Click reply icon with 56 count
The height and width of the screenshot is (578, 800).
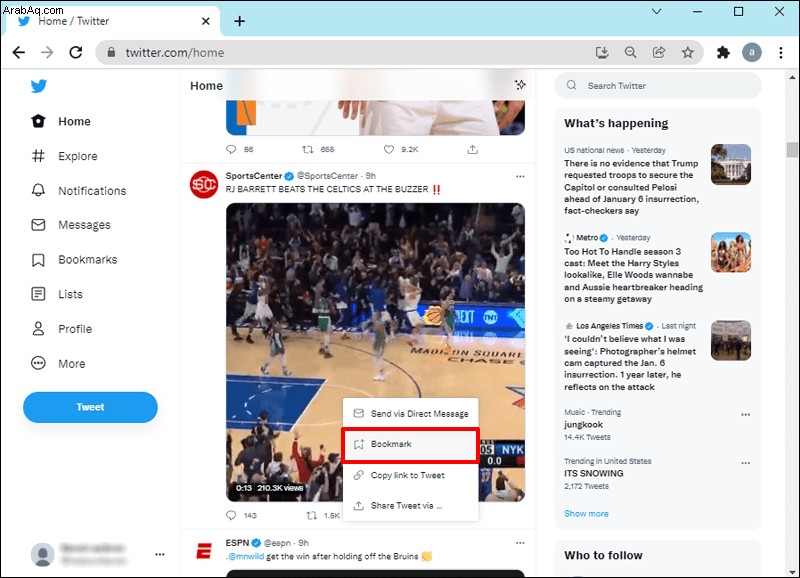(x=231, y=149)
